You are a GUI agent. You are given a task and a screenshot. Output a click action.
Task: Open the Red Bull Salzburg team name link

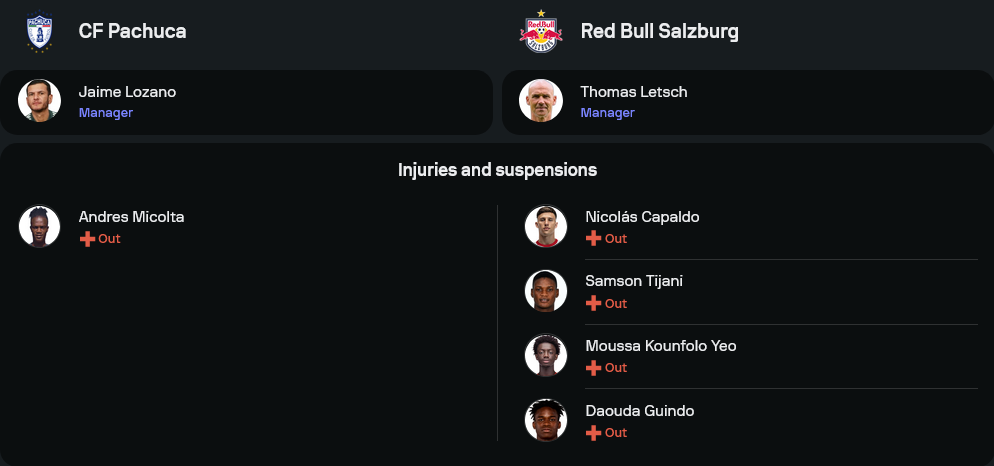tap(659, 31)
